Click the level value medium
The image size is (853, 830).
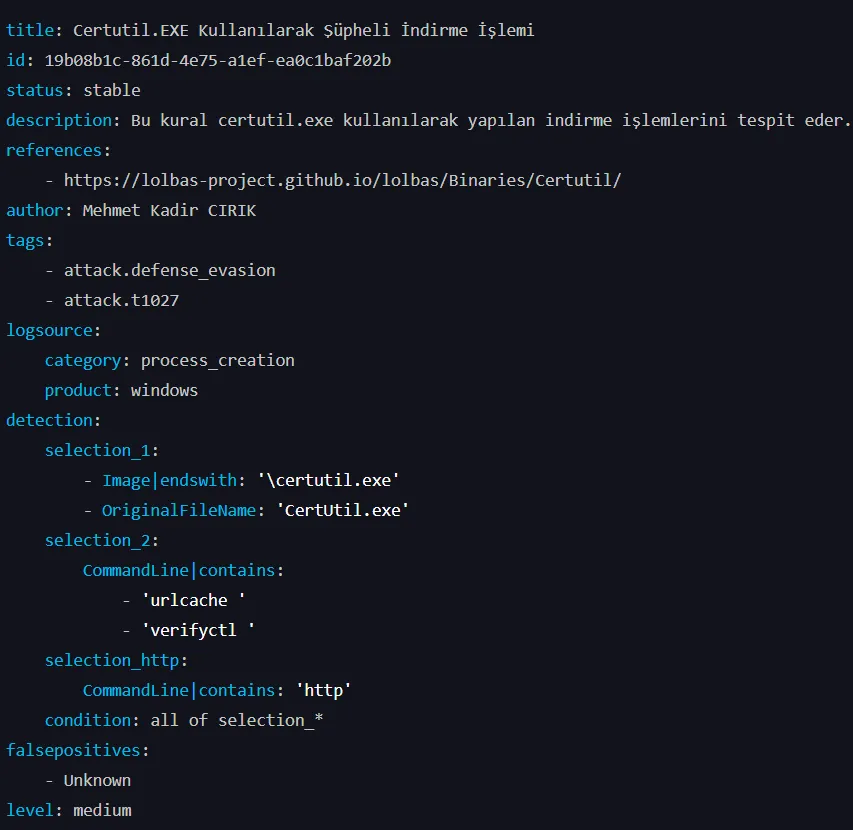pyautogui.click(x=102, y=811)
